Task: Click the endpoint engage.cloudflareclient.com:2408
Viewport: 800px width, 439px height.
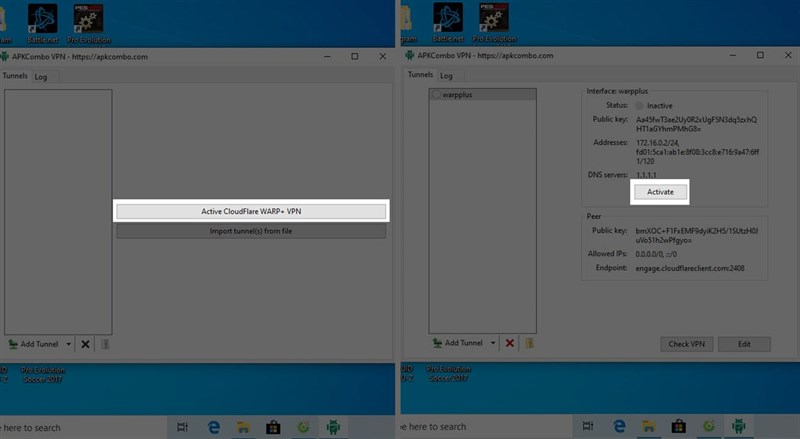Action: pyautogui.click(x=690, y=268)
